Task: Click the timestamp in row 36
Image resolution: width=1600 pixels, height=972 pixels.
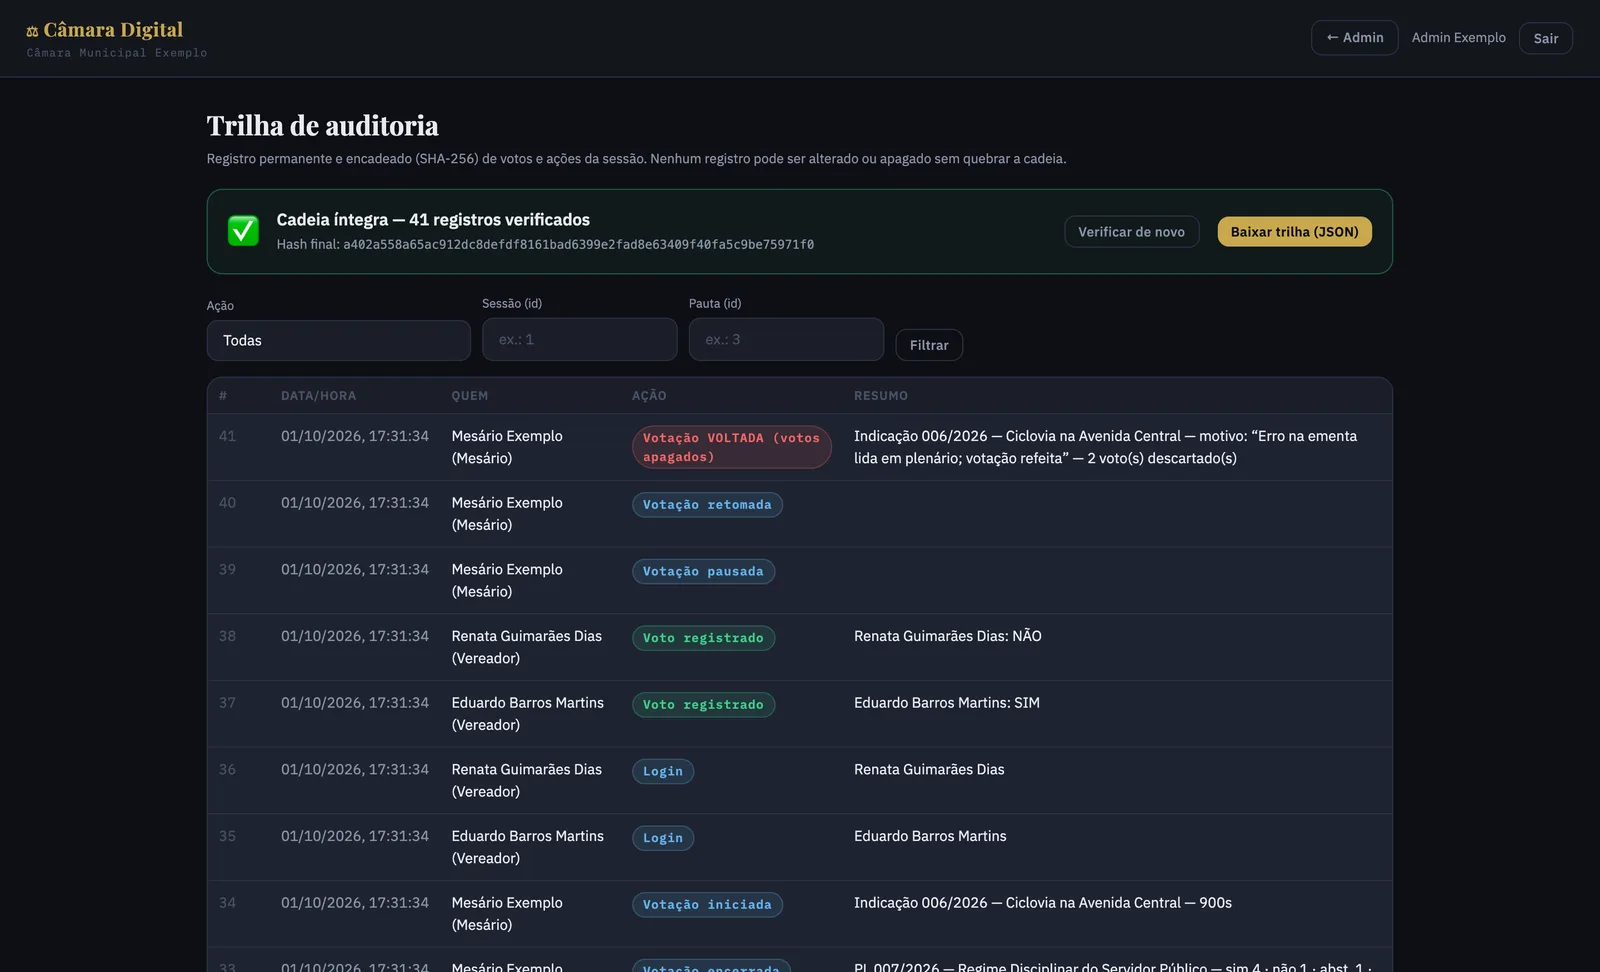Action: pos(355,769)
